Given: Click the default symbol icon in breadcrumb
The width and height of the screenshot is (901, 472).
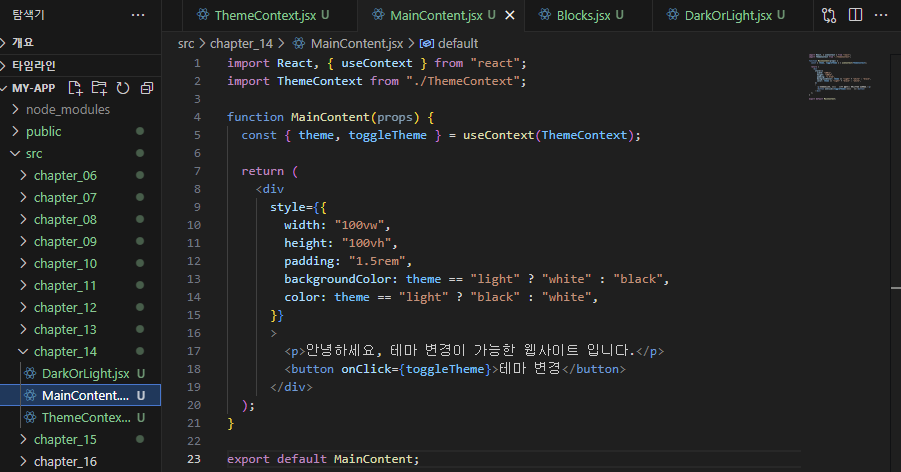Looking at the screenshot, I should (x=427, y=44).
